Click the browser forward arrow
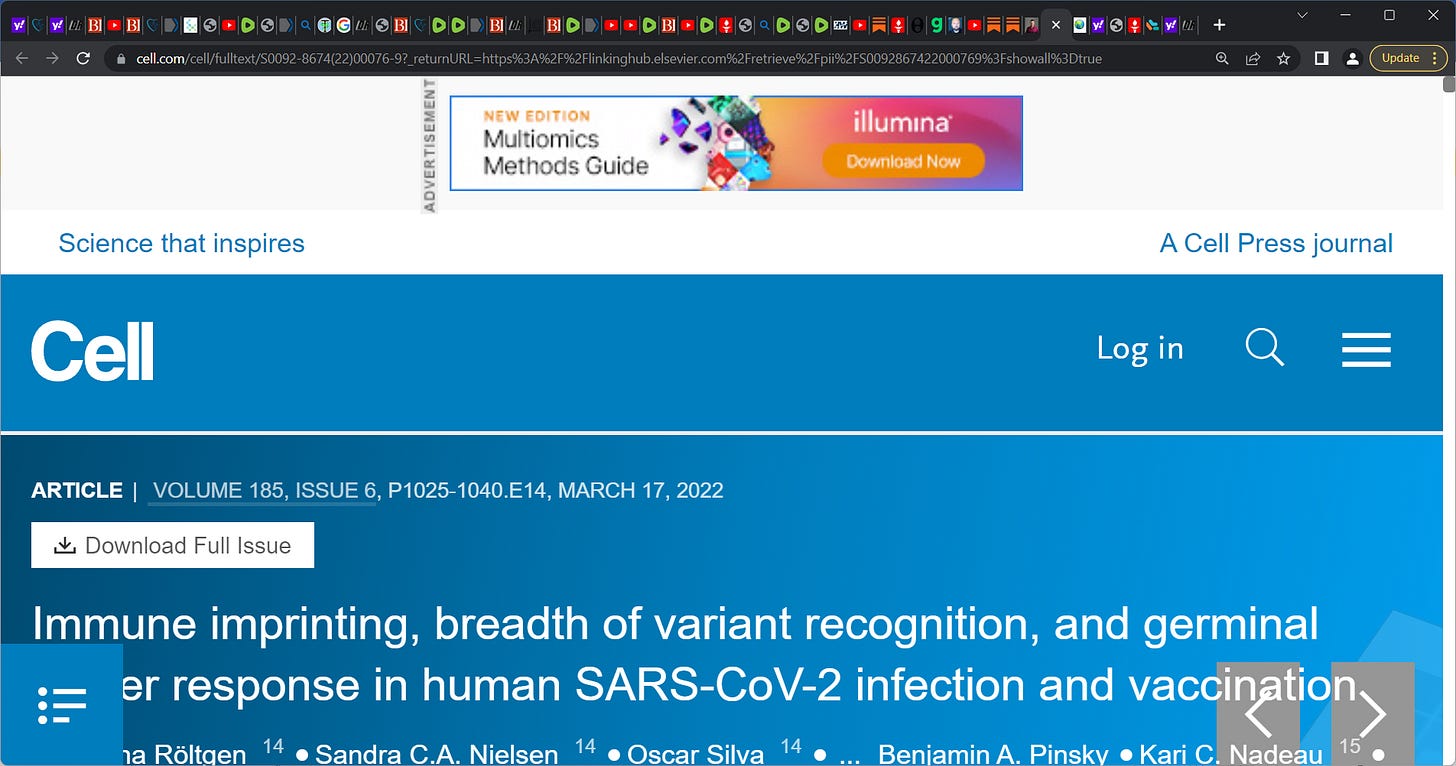 click(53, 58)
